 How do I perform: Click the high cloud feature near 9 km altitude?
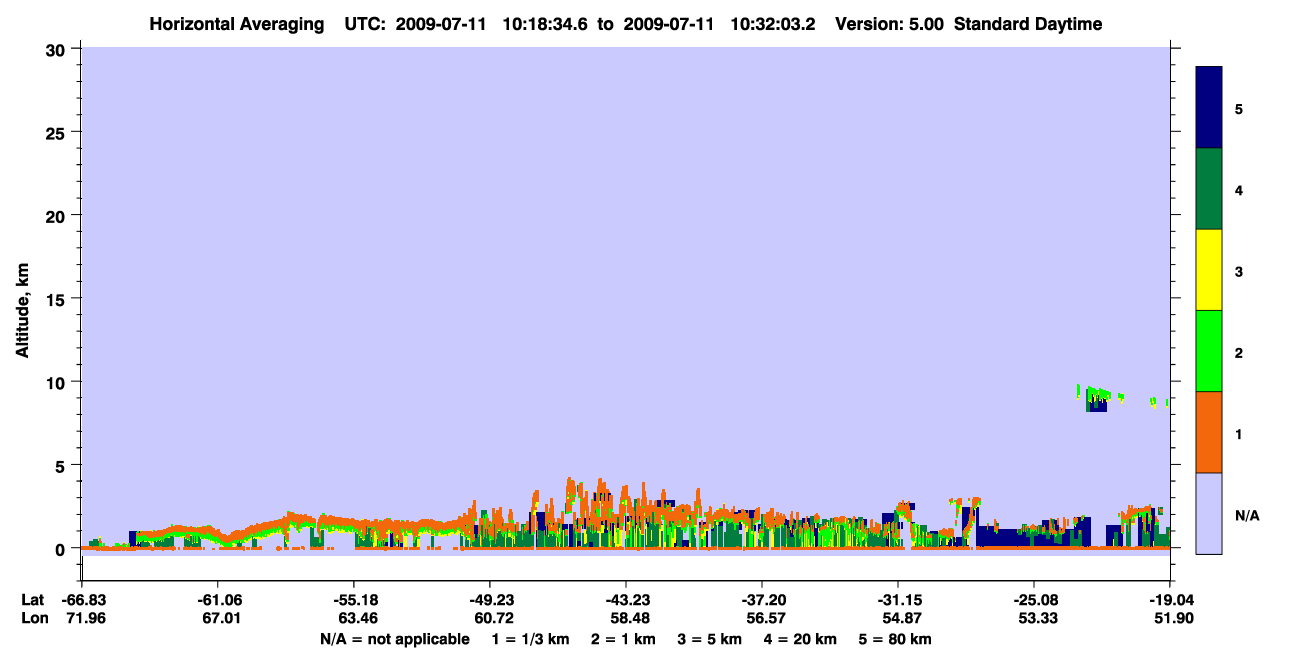pos(1097,399)
